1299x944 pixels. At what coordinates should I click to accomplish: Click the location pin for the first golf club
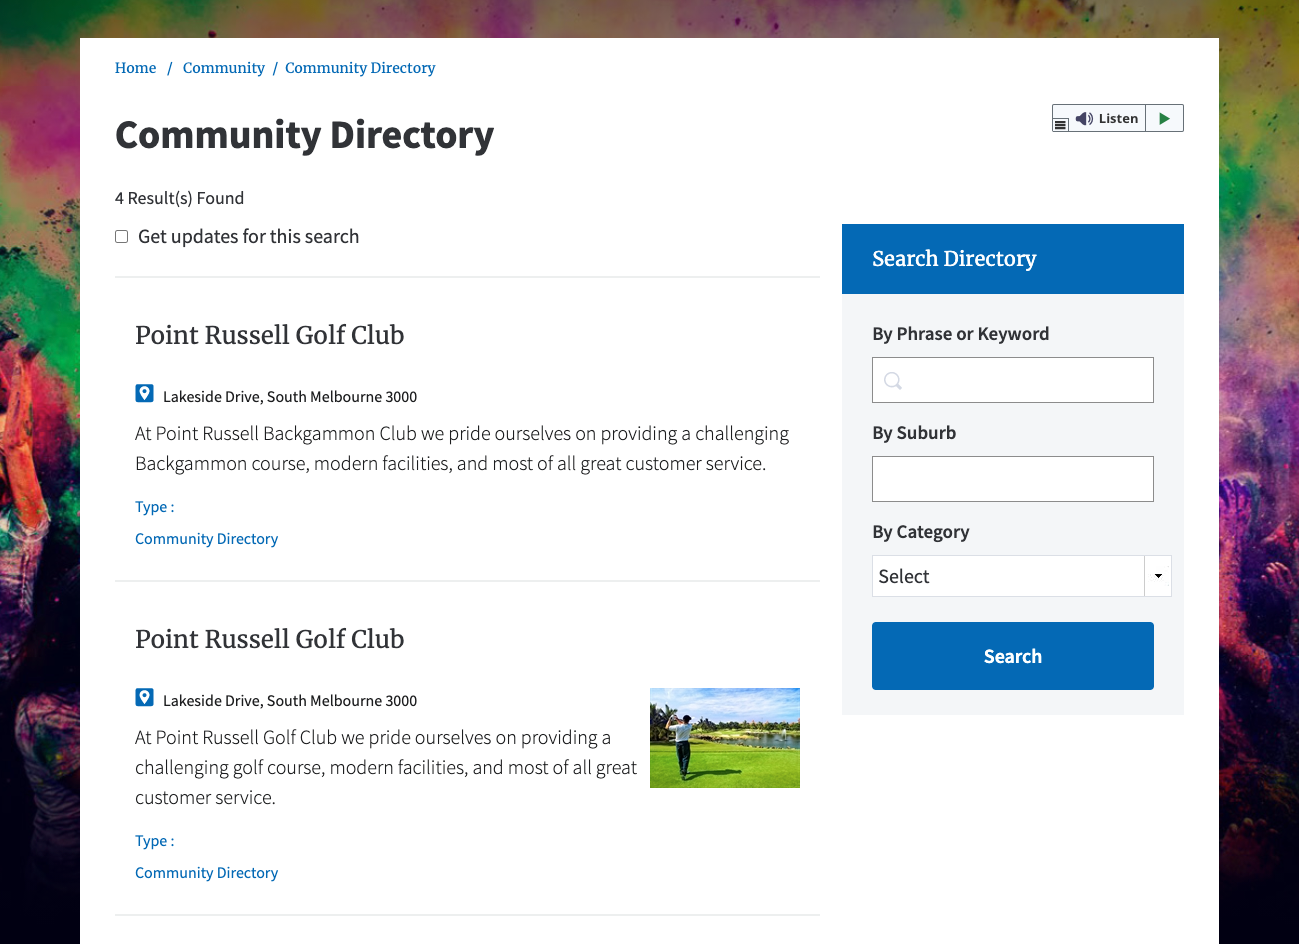point(144,392)
